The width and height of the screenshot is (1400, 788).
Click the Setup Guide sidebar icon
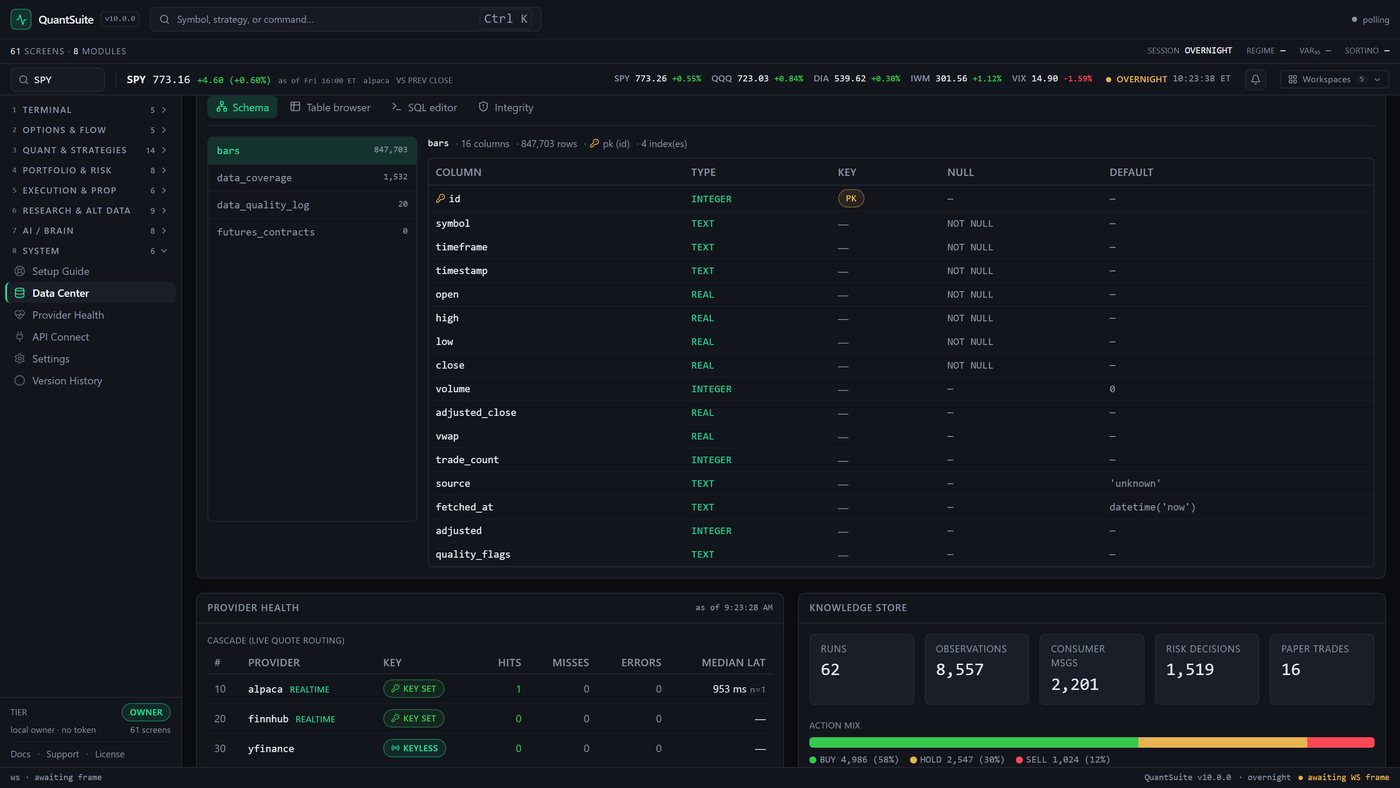pos(20,271)
